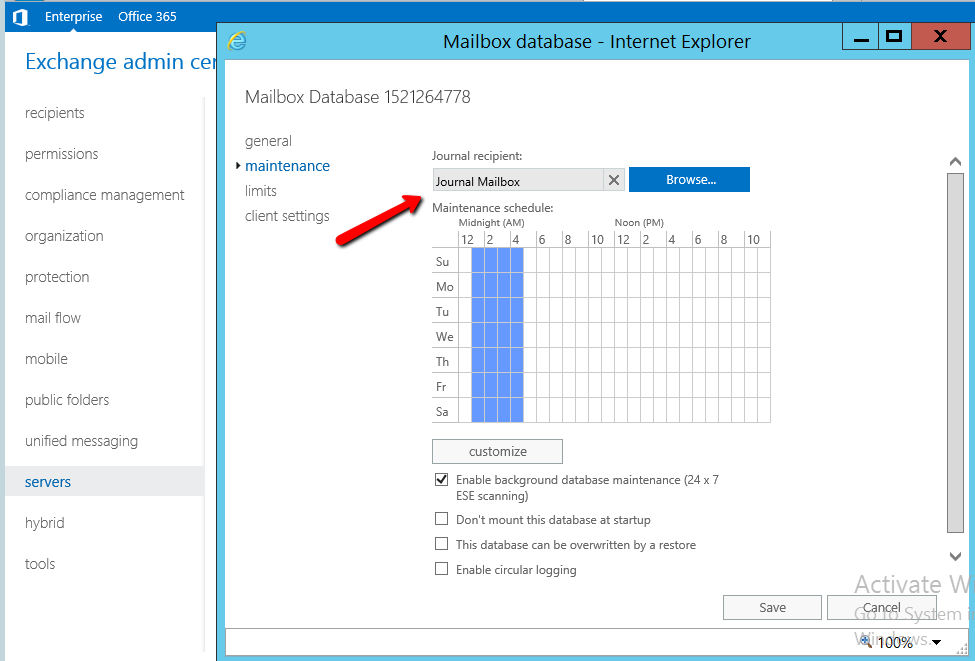Enable circular logging checkbox
The height and width of the screenshot is (661, 975).
(441, 570)
